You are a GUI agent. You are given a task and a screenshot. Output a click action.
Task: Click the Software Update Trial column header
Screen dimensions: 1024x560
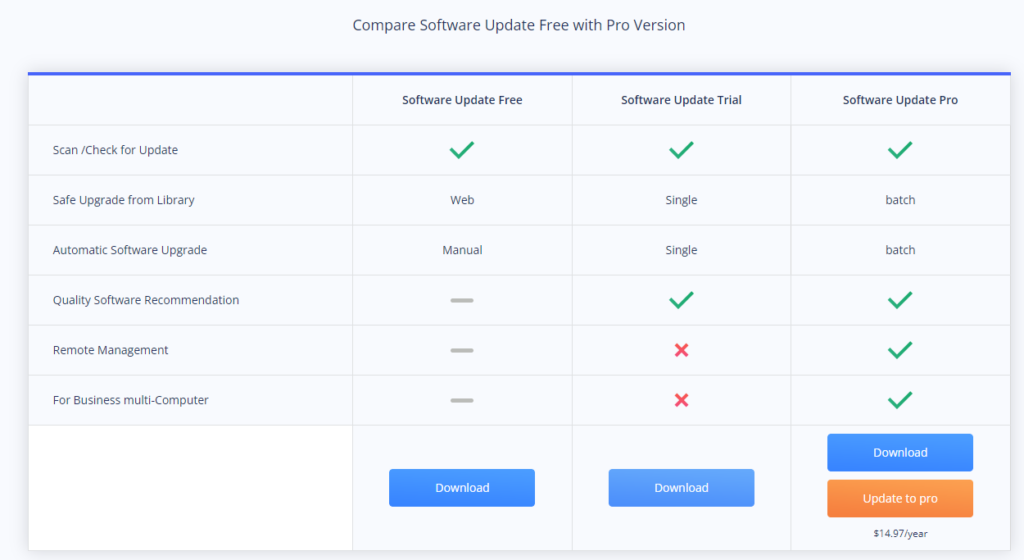[681, 100]
